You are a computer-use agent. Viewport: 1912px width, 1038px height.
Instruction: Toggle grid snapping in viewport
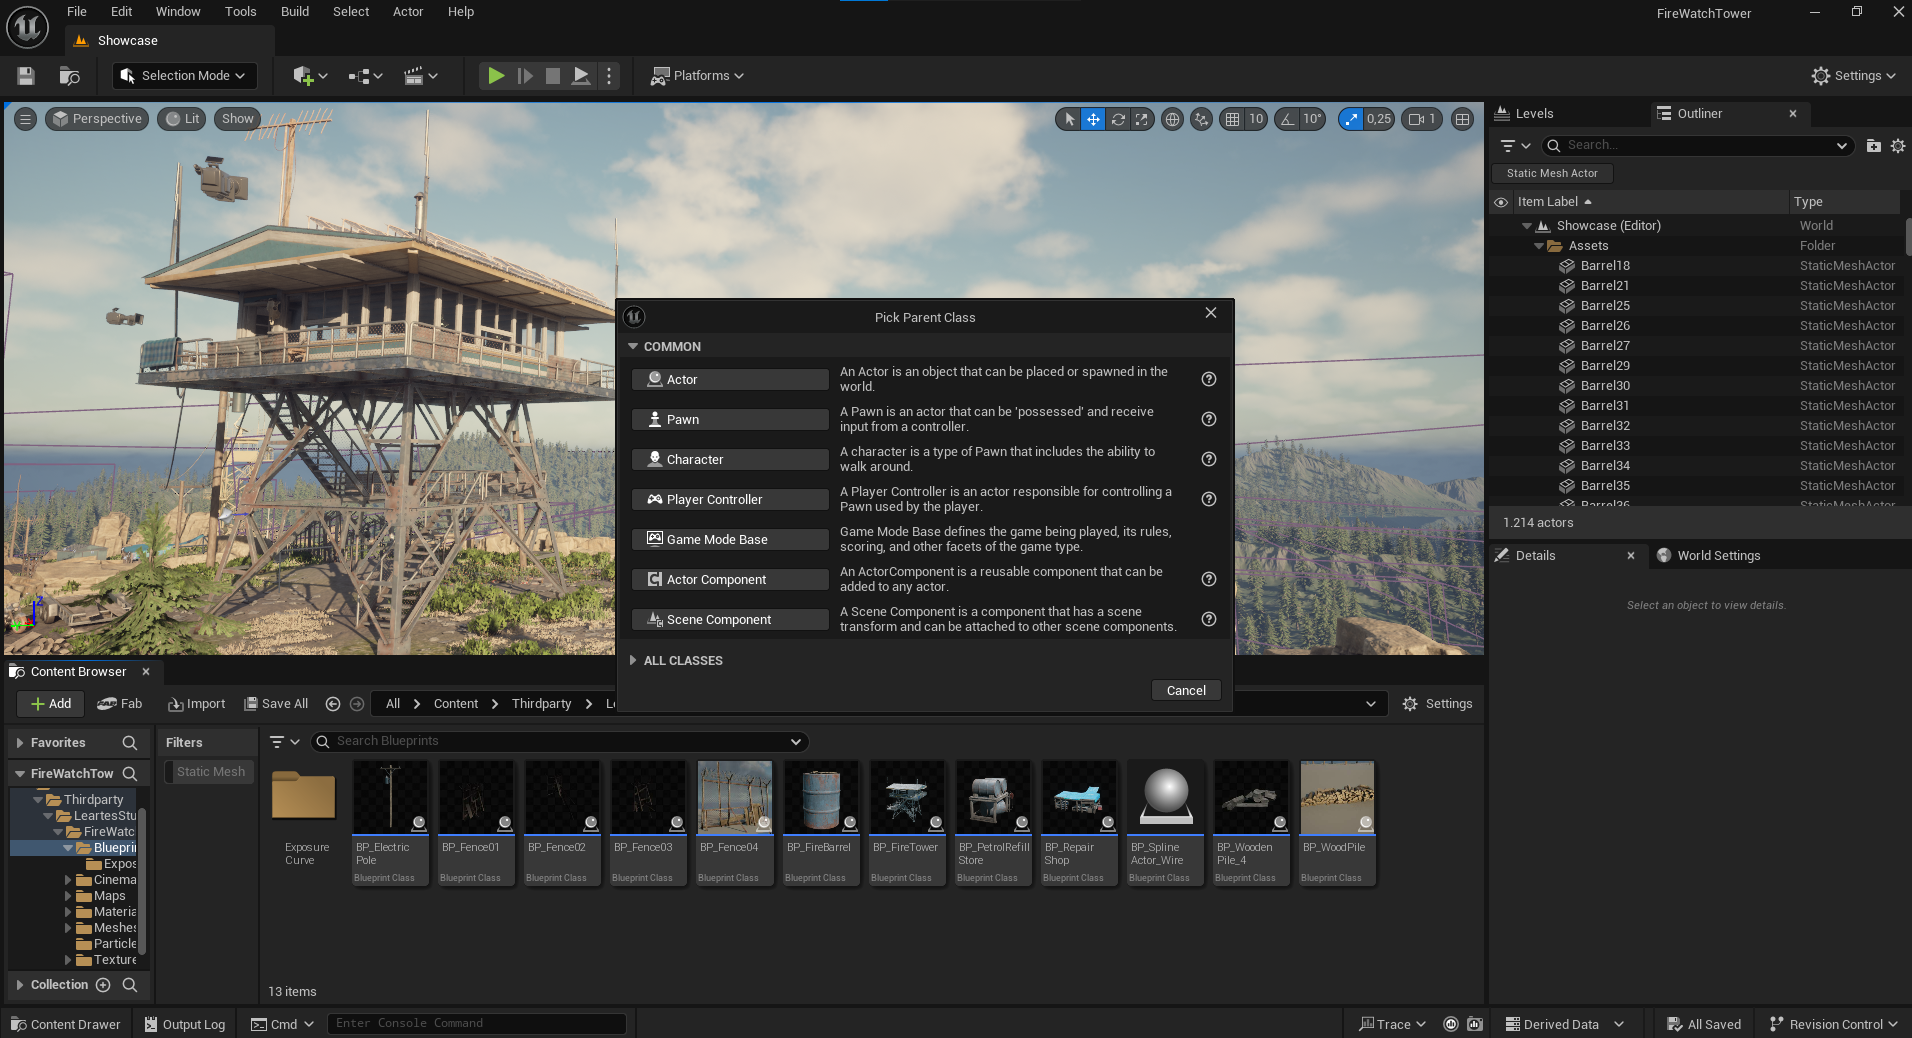point(1233,119)
